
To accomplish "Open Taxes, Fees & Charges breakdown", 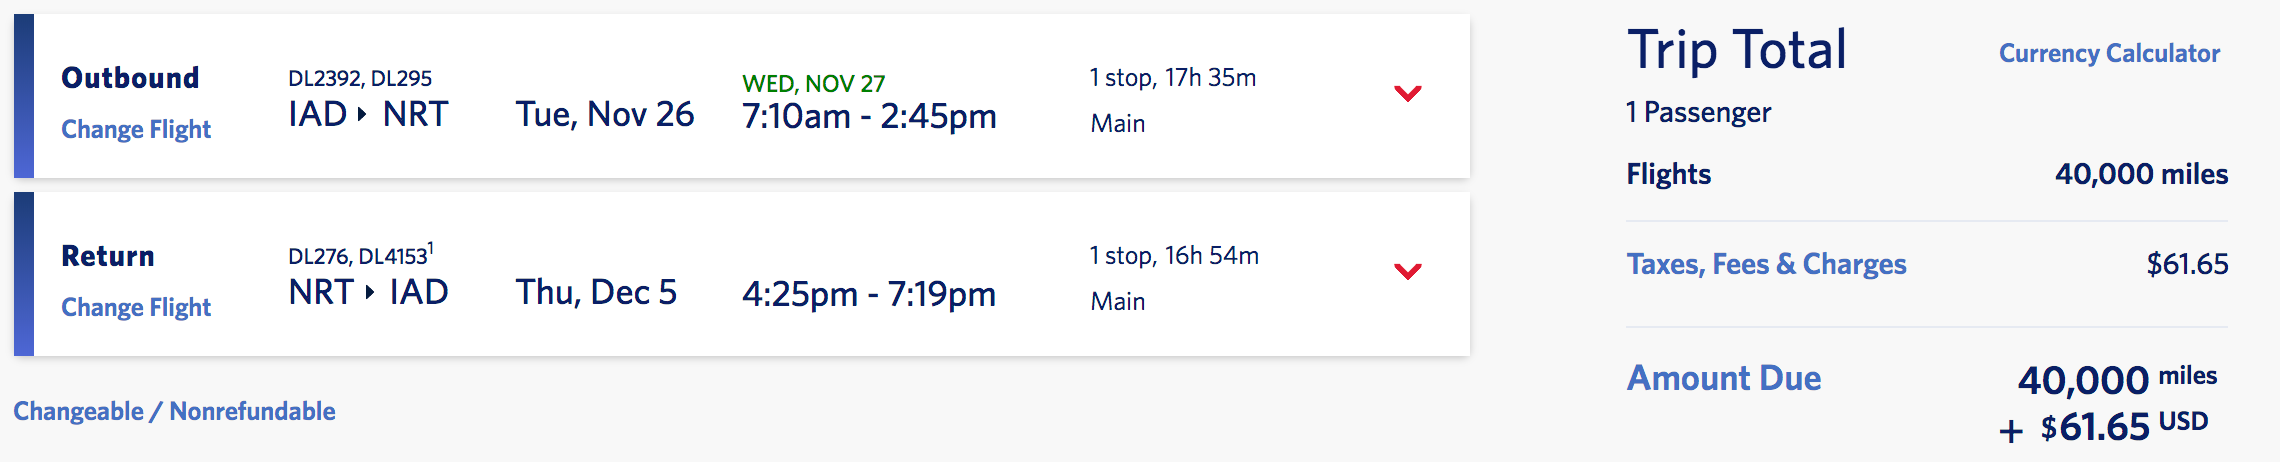I will 1766,265.
